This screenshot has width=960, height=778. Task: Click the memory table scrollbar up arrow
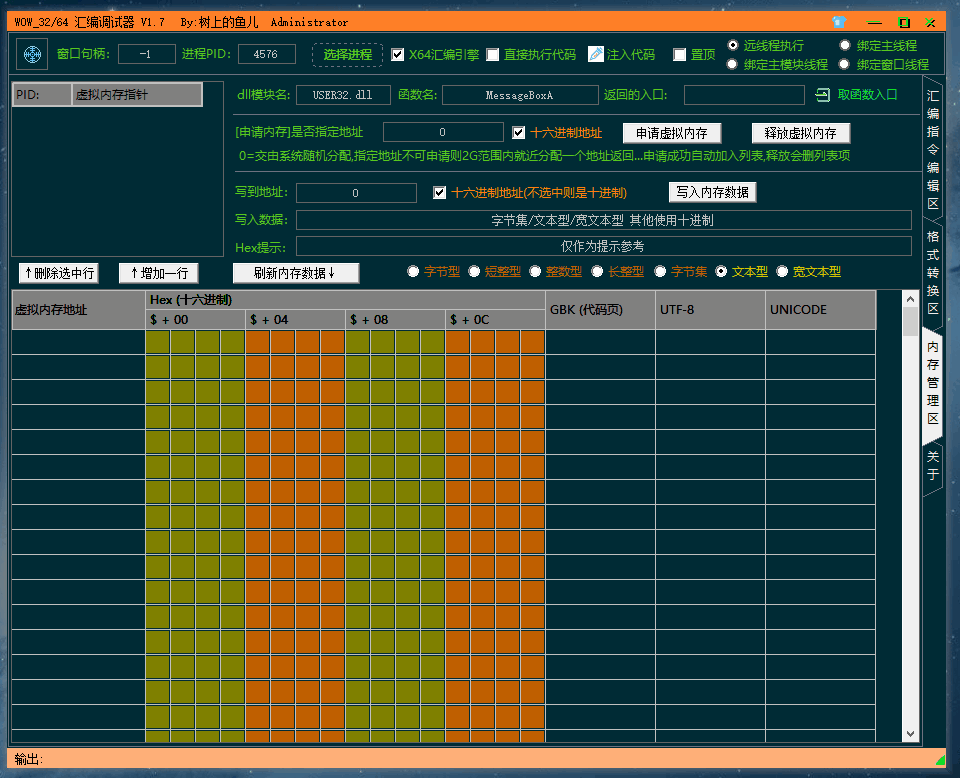[x=910, y=299]
